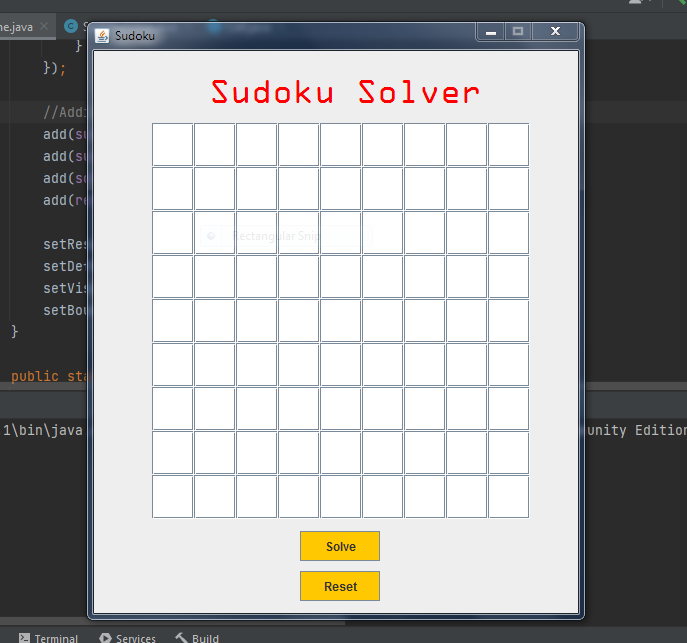Click the Java icon in Sudoku title bar
The width and height of the screenshot is (687, 643).
102,35
